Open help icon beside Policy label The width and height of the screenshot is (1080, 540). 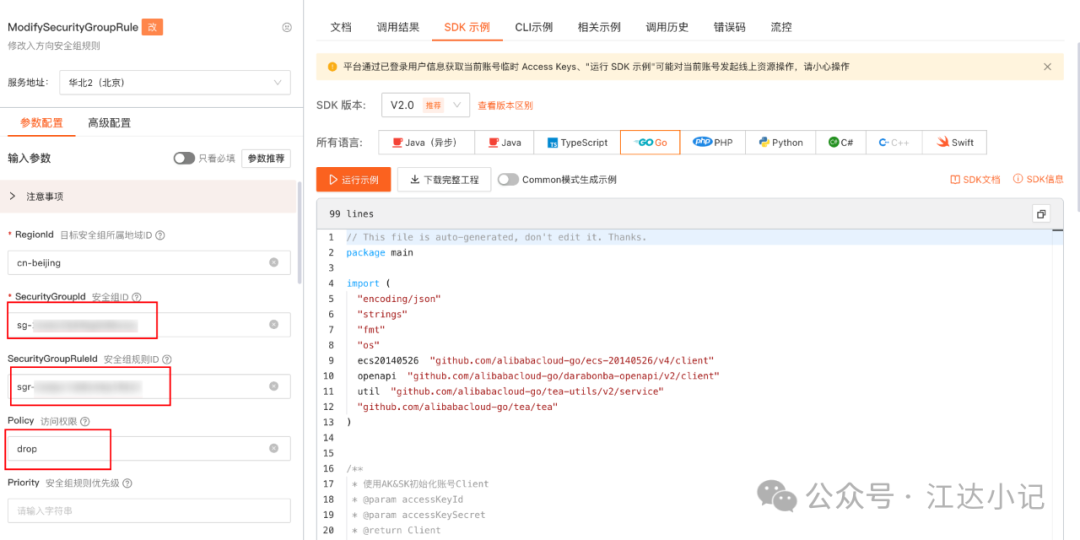tap(85, 421)
